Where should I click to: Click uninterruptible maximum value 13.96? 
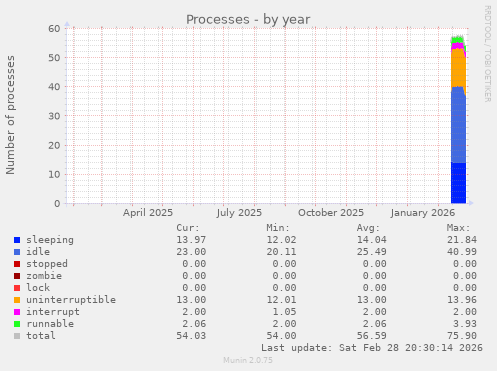coord(462,300)
